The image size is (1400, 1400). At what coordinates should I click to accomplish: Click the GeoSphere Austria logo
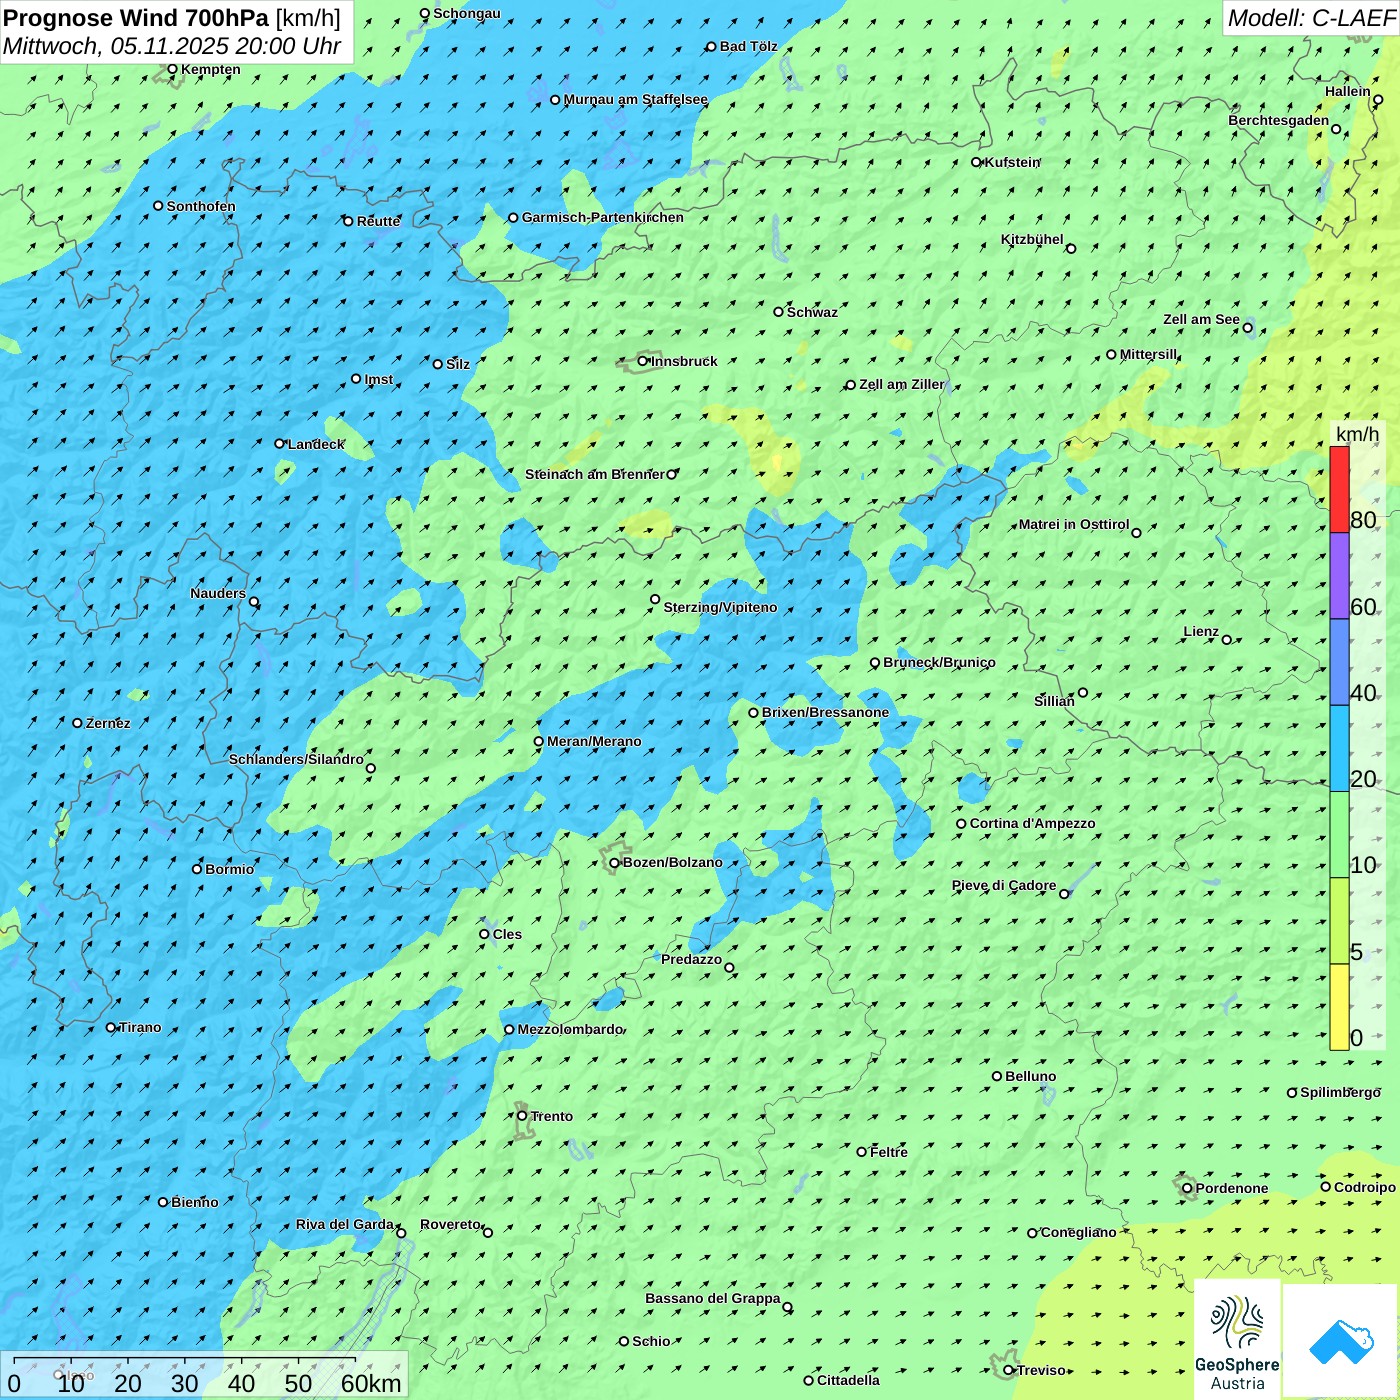click(x=1238, y=1341)
